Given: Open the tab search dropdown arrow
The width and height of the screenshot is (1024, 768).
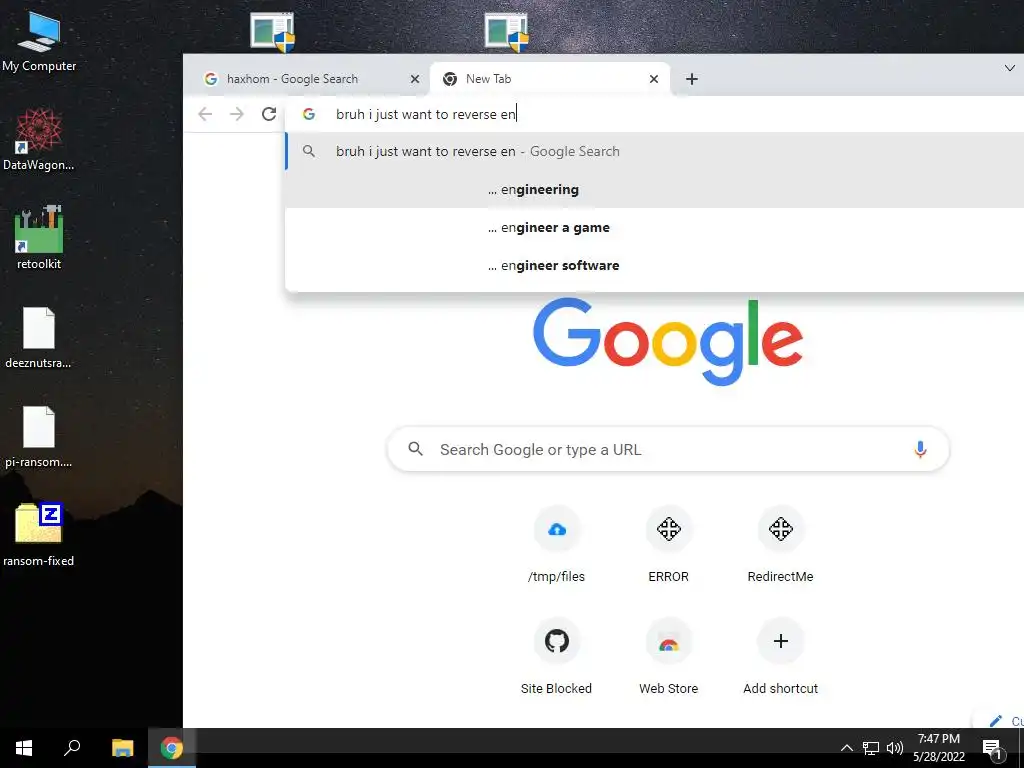Looking at the screenshot, I should (x=1010, y=68).
